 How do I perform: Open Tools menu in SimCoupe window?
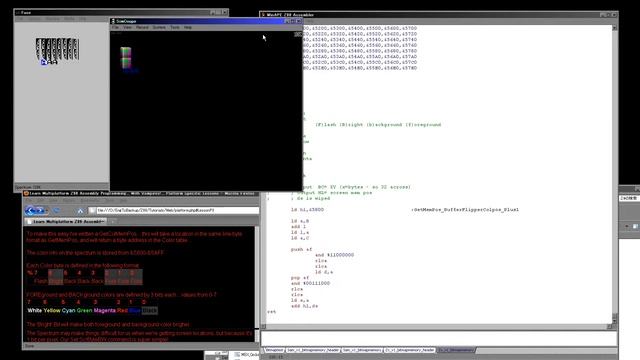[x=175, y=27]
